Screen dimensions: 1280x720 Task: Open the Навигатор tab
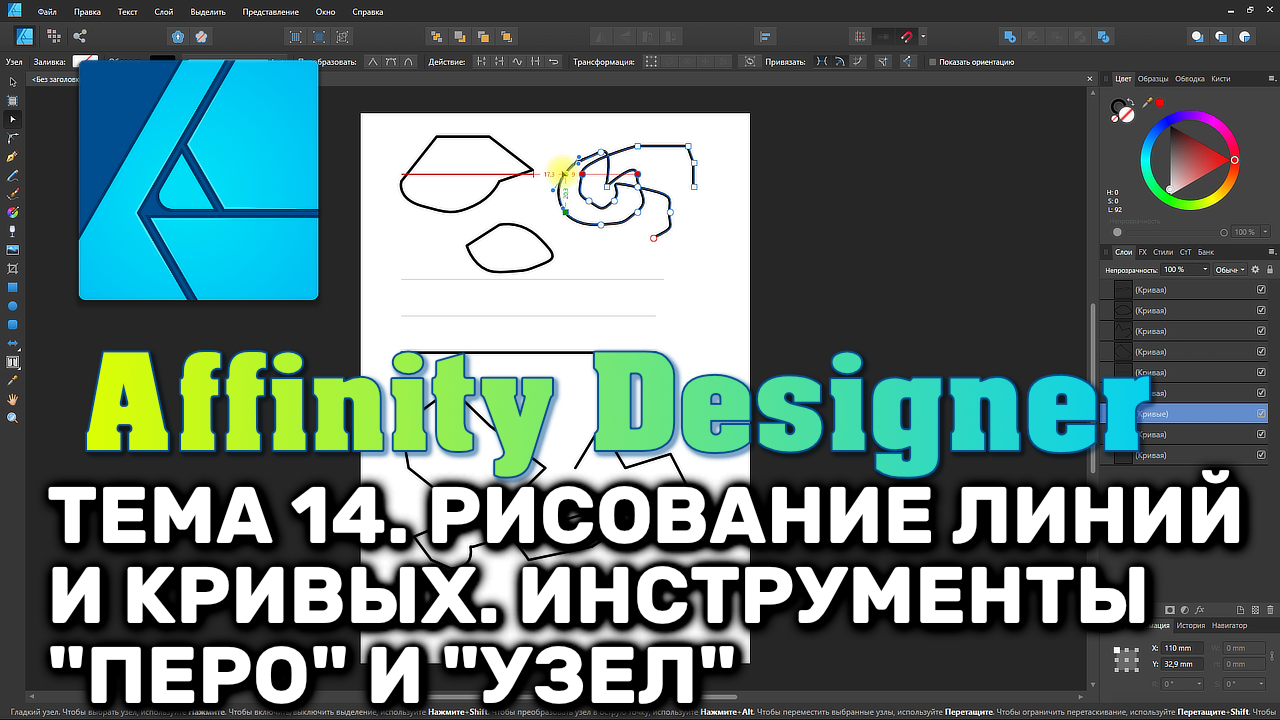pos(1229,626)
